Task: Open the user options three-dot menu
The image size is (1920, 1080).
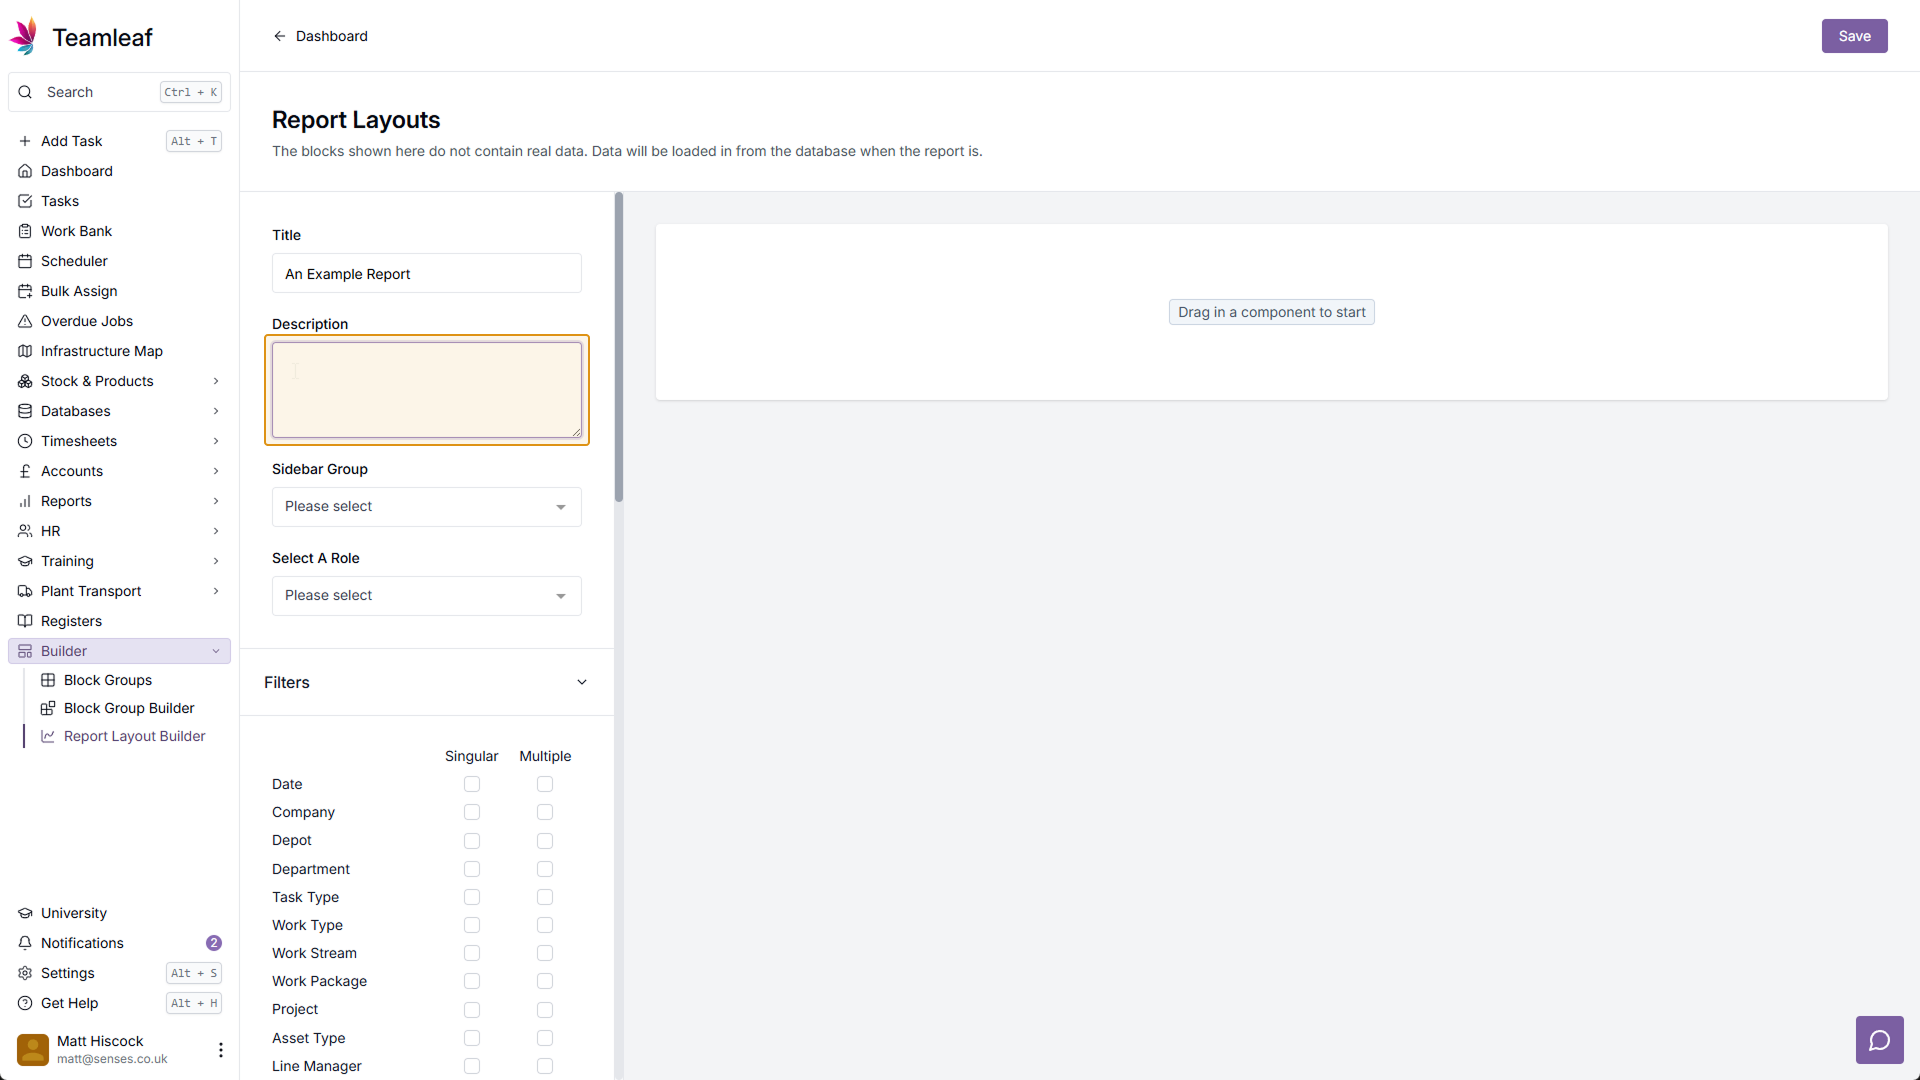Action: point(220,1049)
